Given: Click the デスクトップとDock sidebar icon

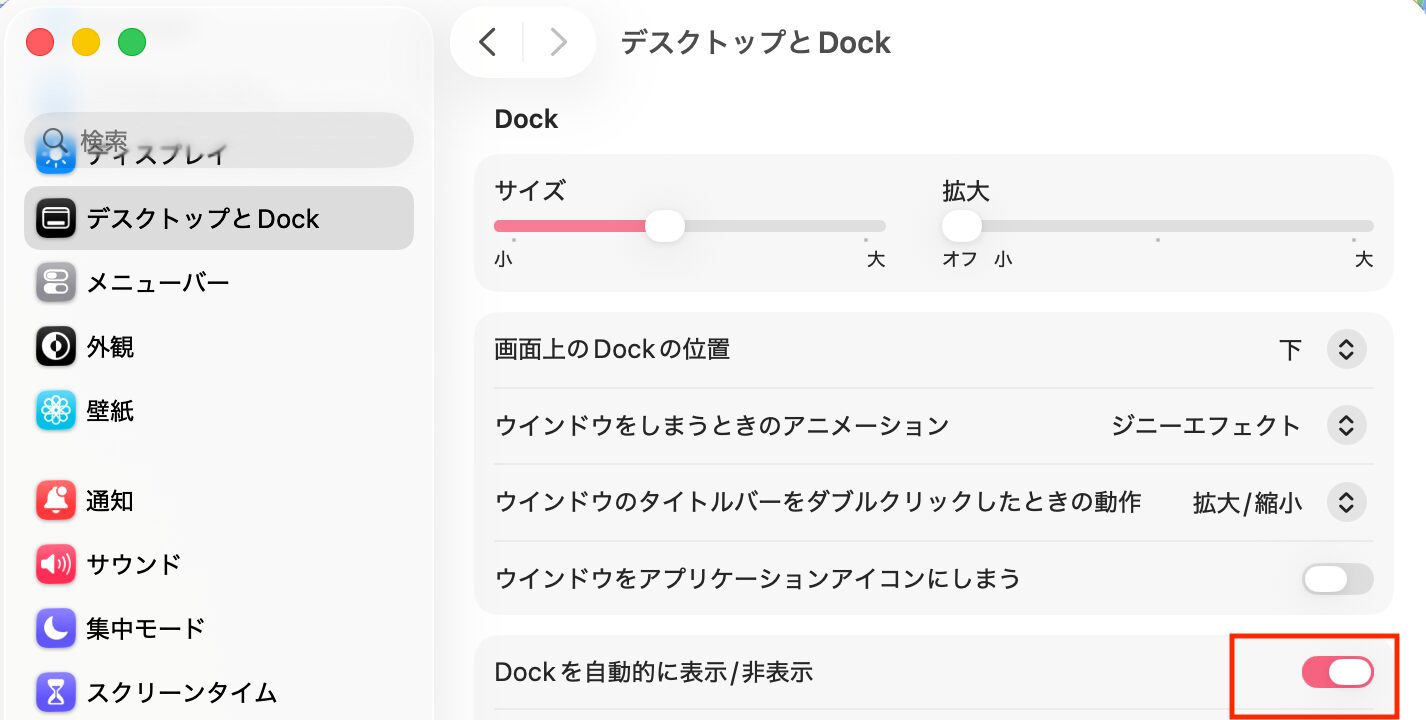Looking at the screenshot, I should (56, 218).
